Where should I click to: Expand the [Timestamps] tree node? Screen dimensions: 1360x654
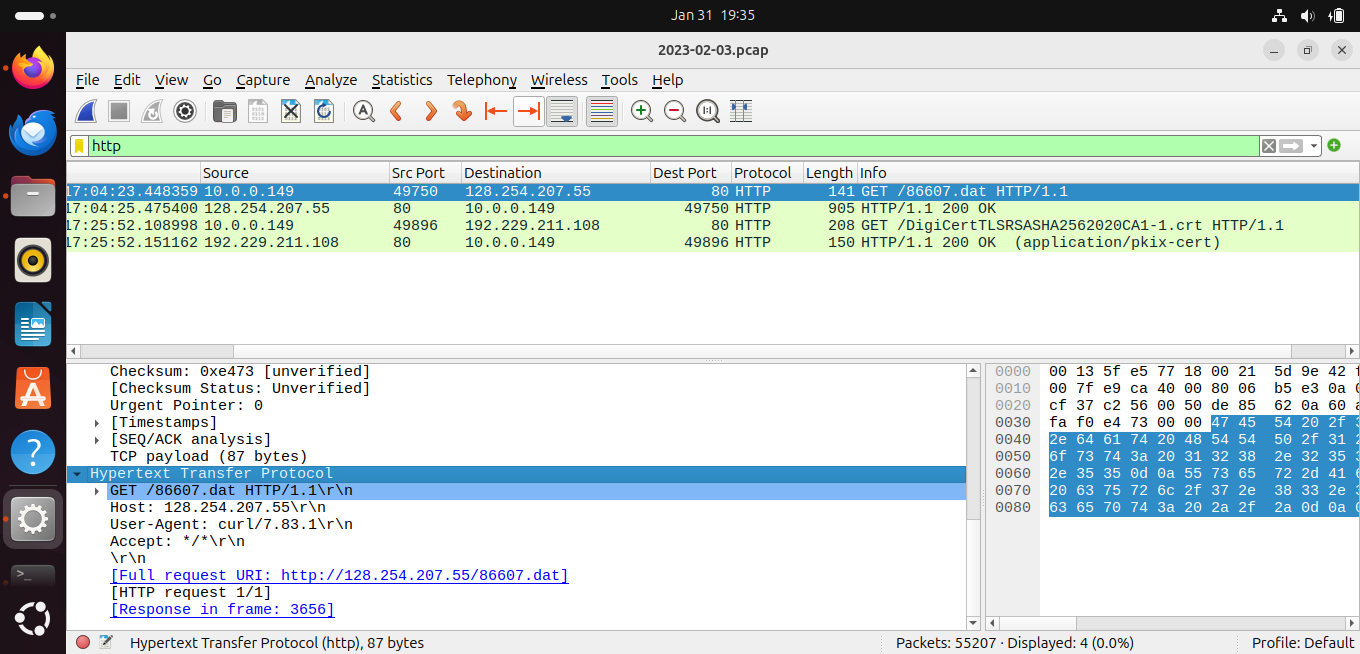tap(97, 423)
